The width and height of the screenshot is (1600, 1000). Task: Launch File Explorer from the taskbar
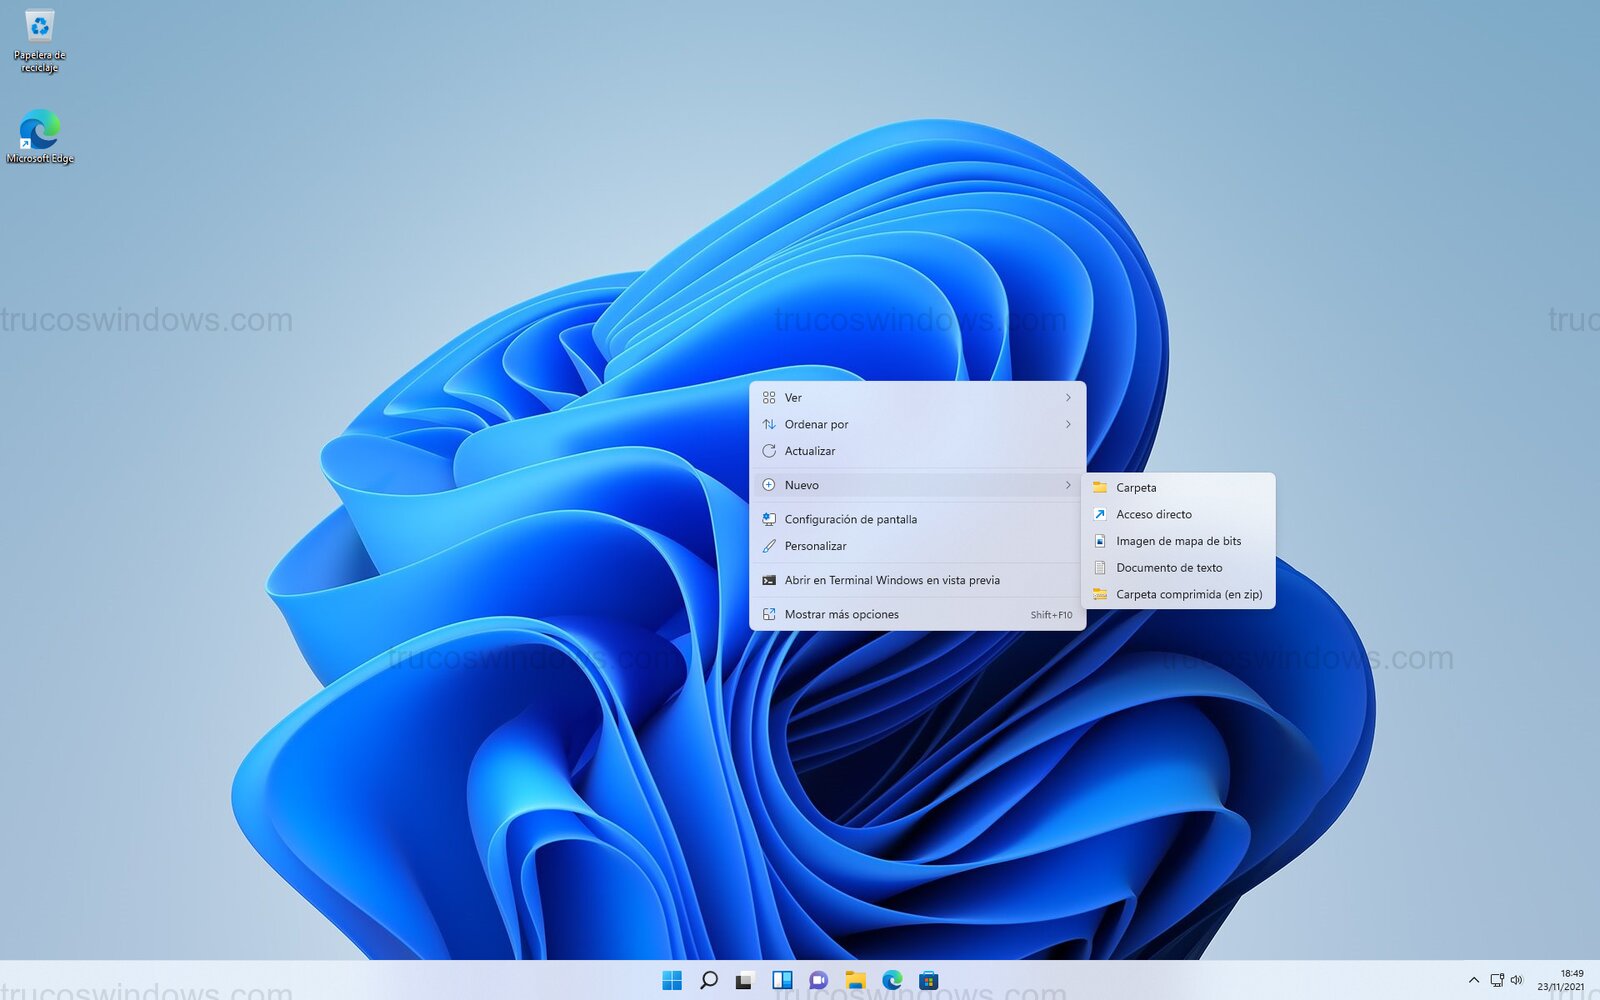[x=856, y=980]
